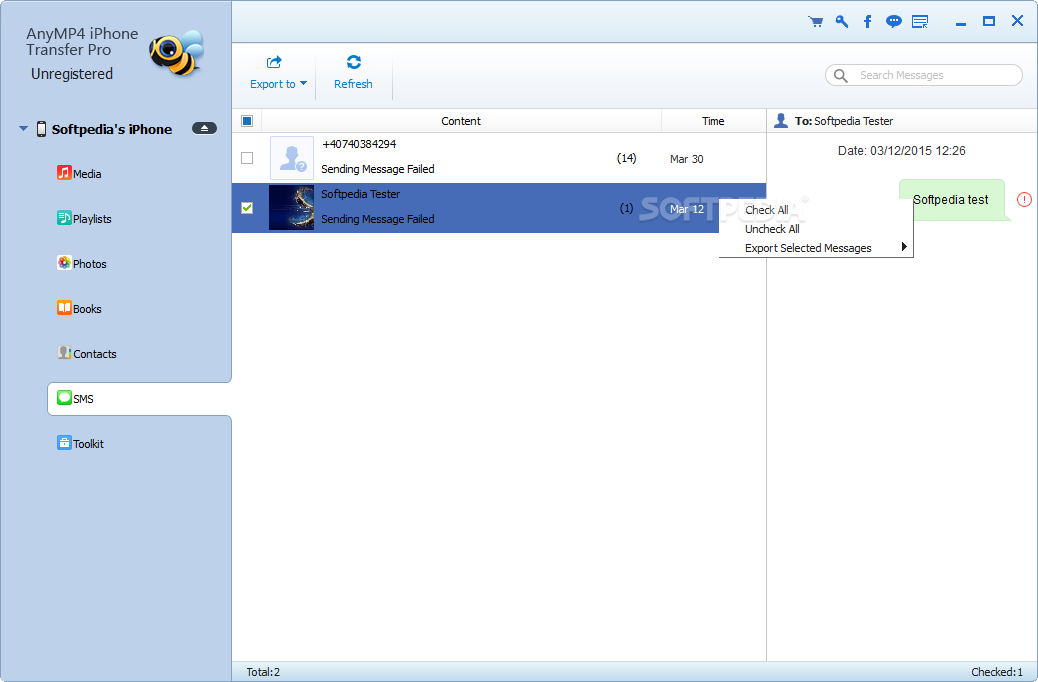Uncheck the Softpedia Tester conversation checkbox

pyautogui.click(x=247, y=208)
